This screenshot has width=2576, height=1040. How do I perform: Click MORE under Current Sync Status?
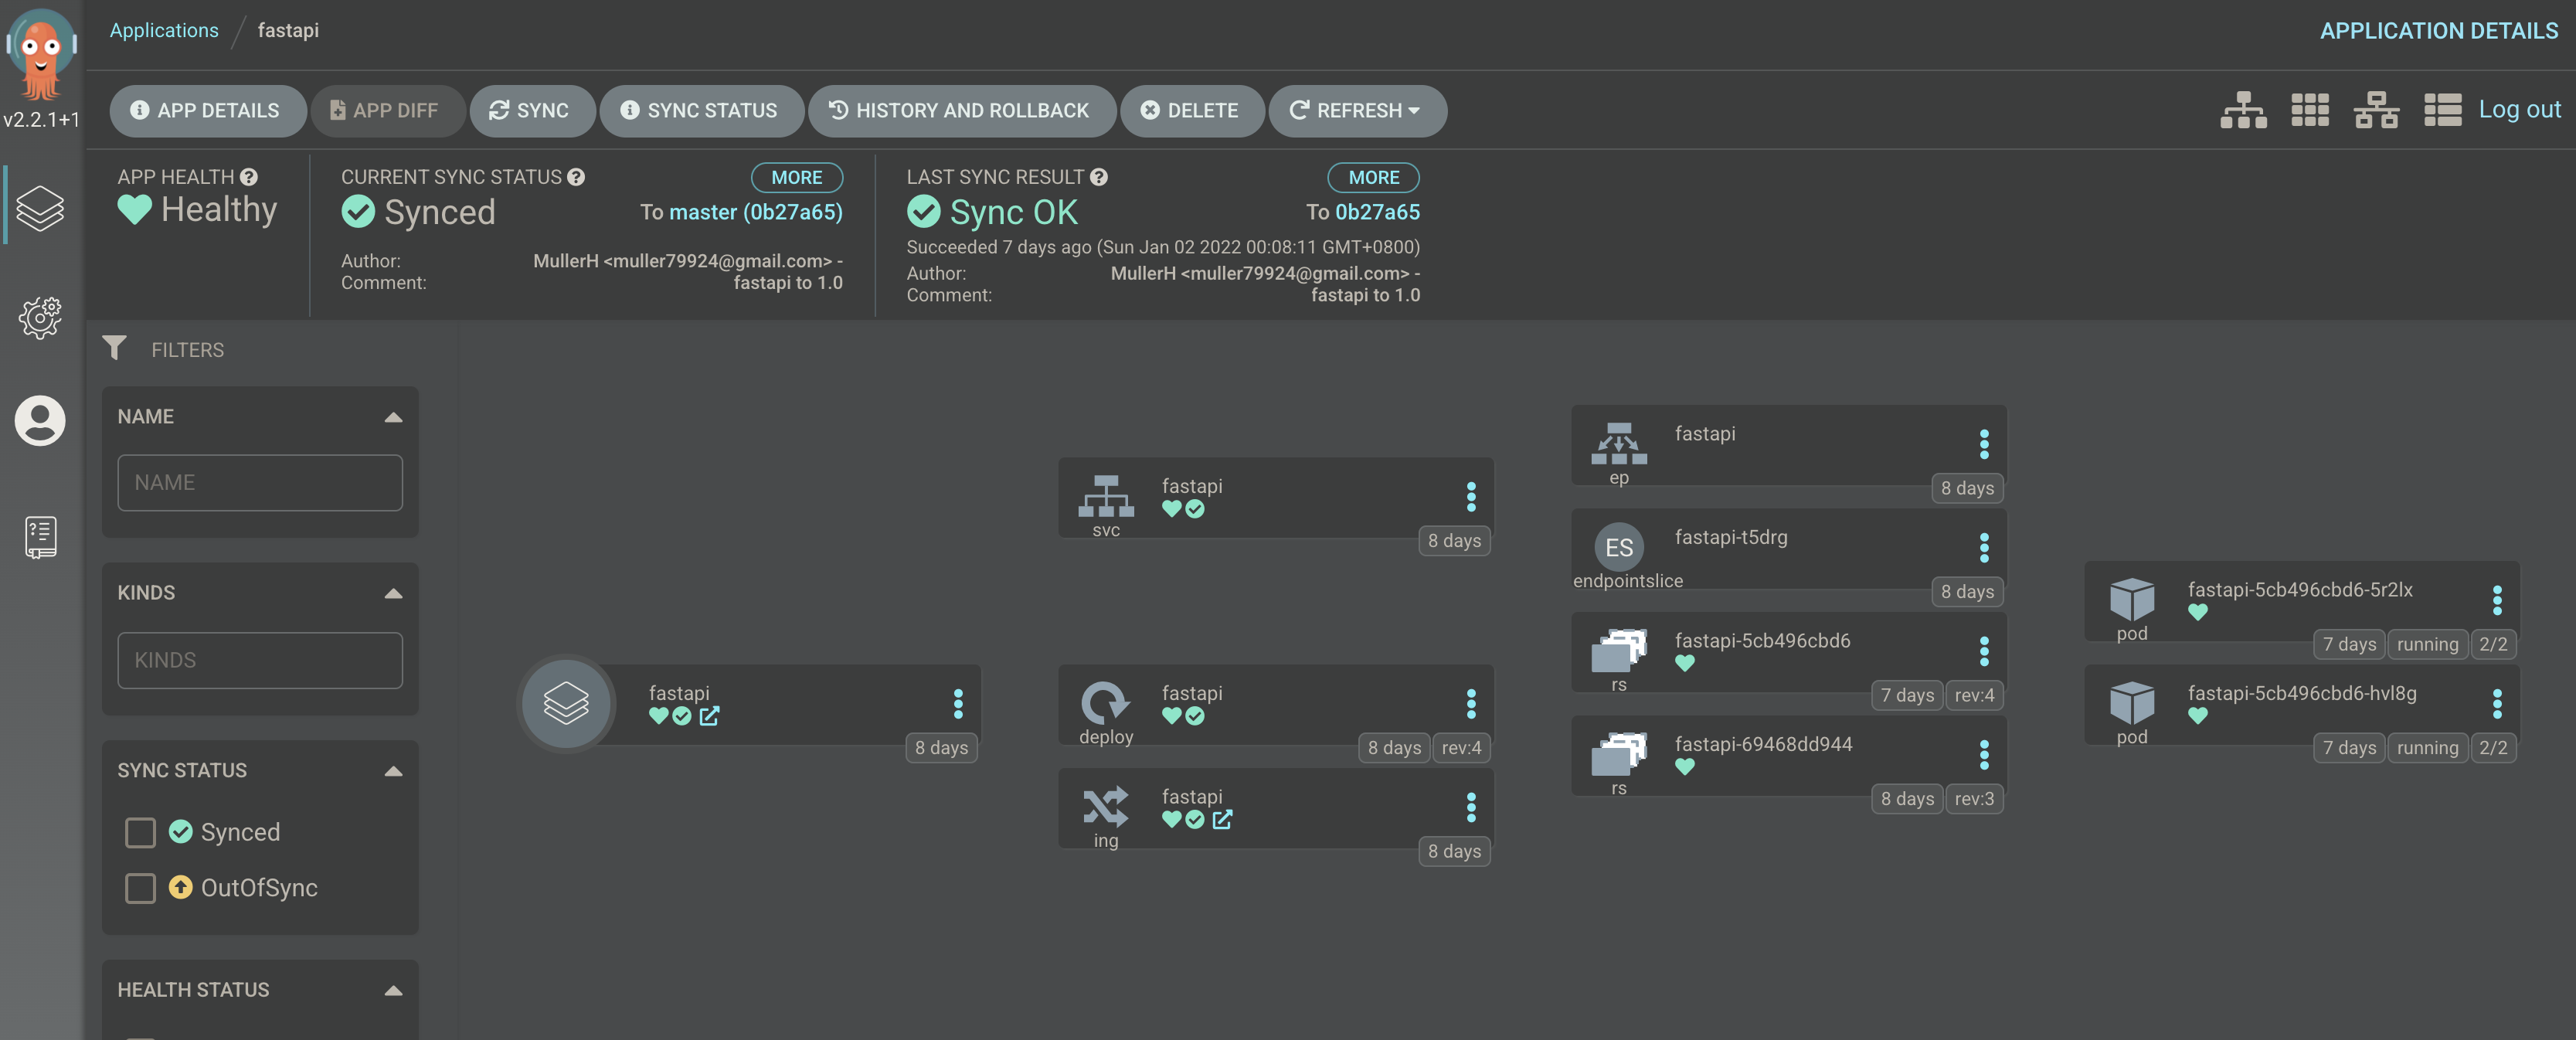(796, 177)
